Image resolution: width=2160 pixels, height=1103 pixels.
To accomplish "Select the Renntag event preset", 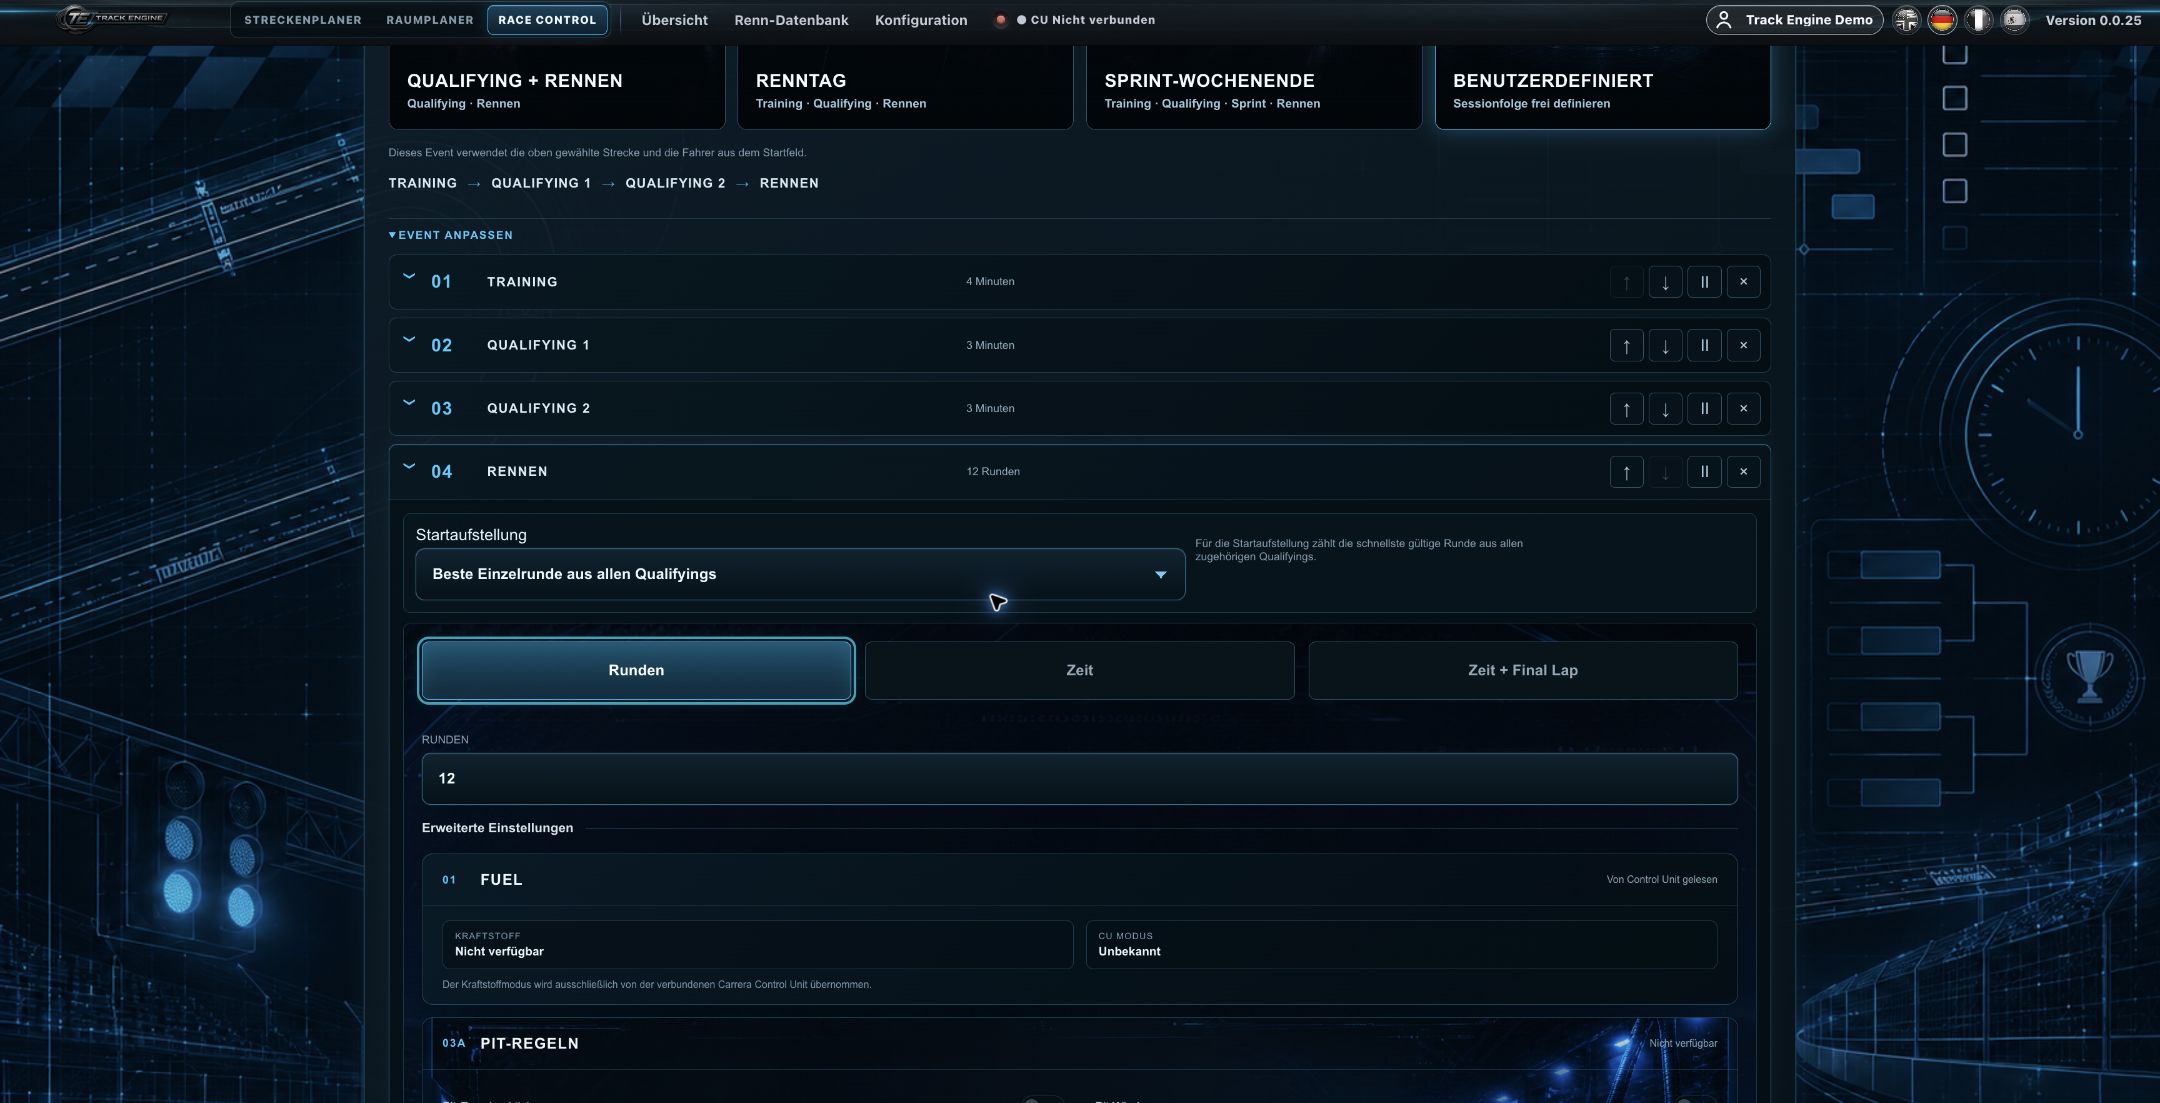I will click(x=905, y=88).
